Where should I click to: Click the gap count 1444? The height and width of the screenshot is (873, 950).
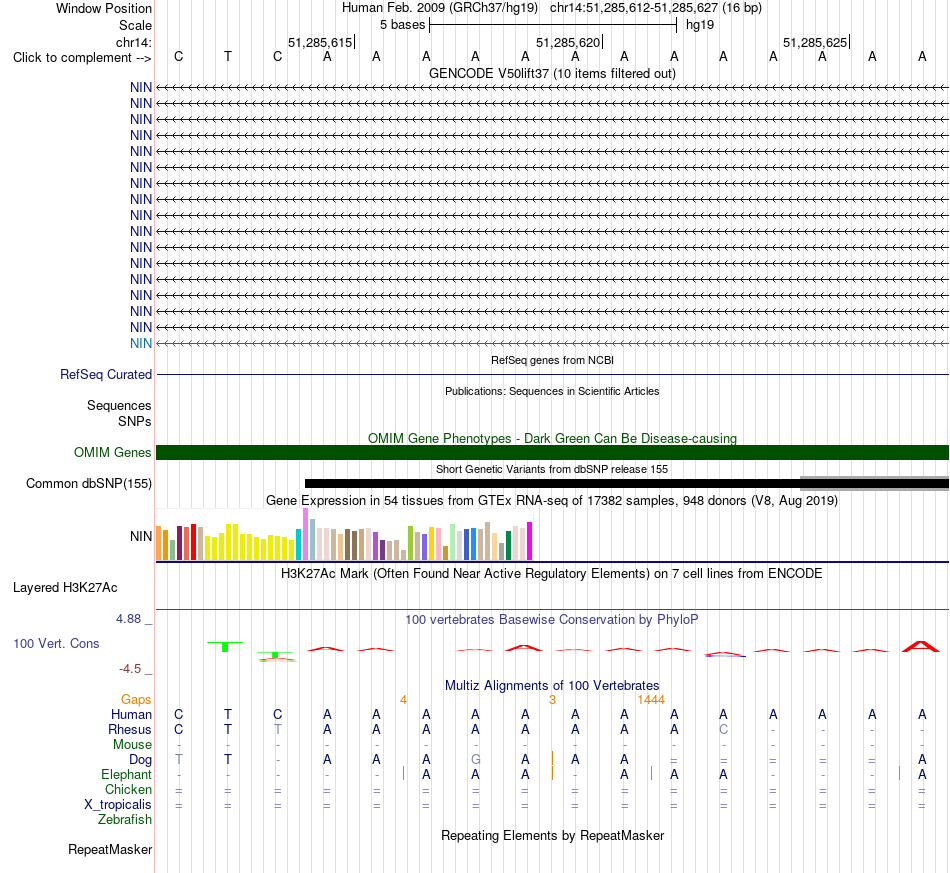(651, 700)
